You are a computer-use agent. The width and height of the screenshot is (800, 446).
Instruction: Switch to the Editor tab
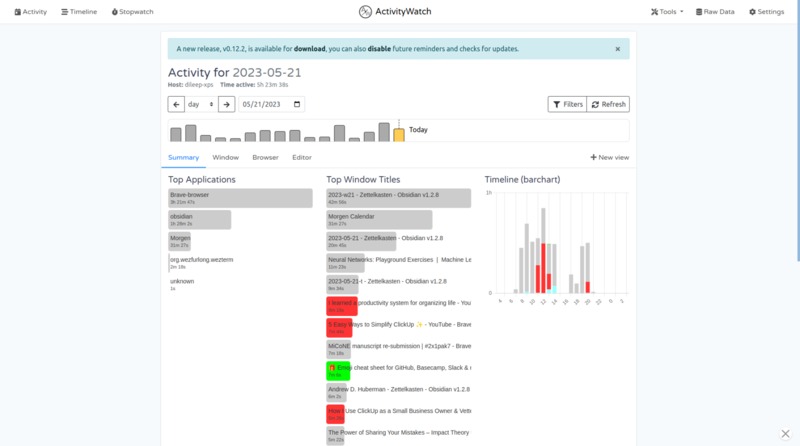click(x=302, y=158)
